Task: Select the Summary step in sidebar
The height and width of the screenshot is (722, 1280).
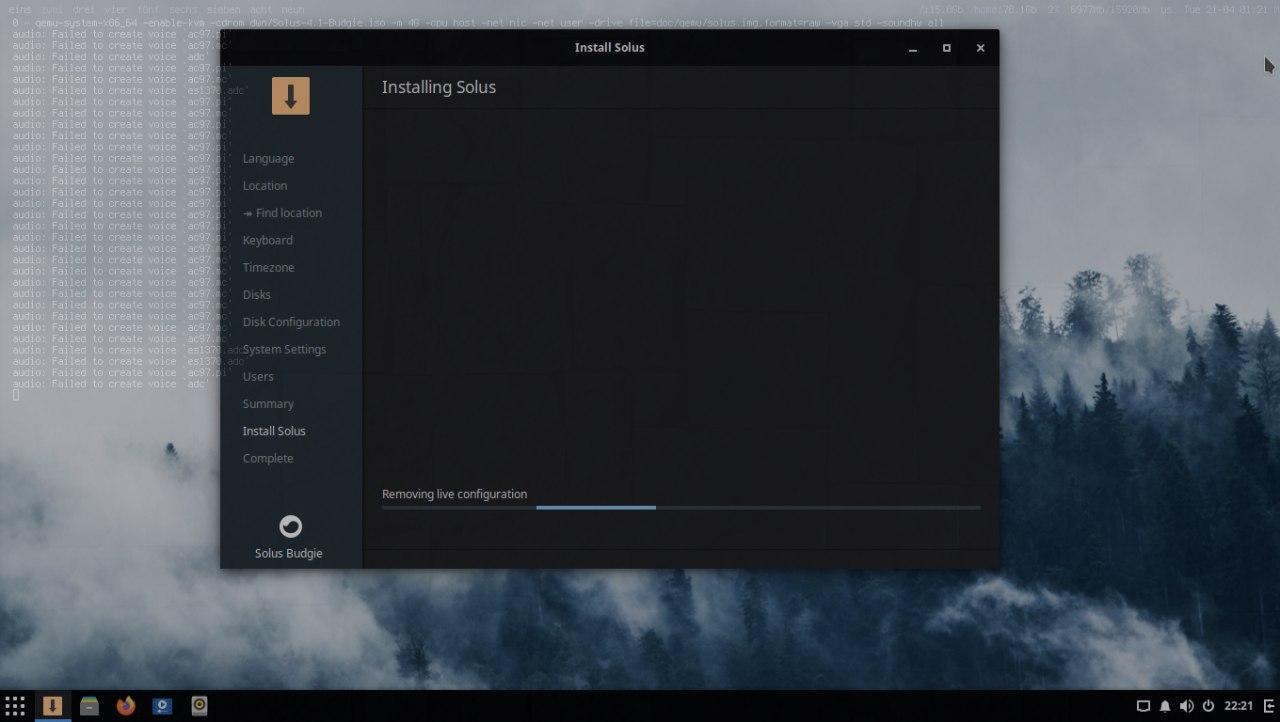Action: click(268, 404)
